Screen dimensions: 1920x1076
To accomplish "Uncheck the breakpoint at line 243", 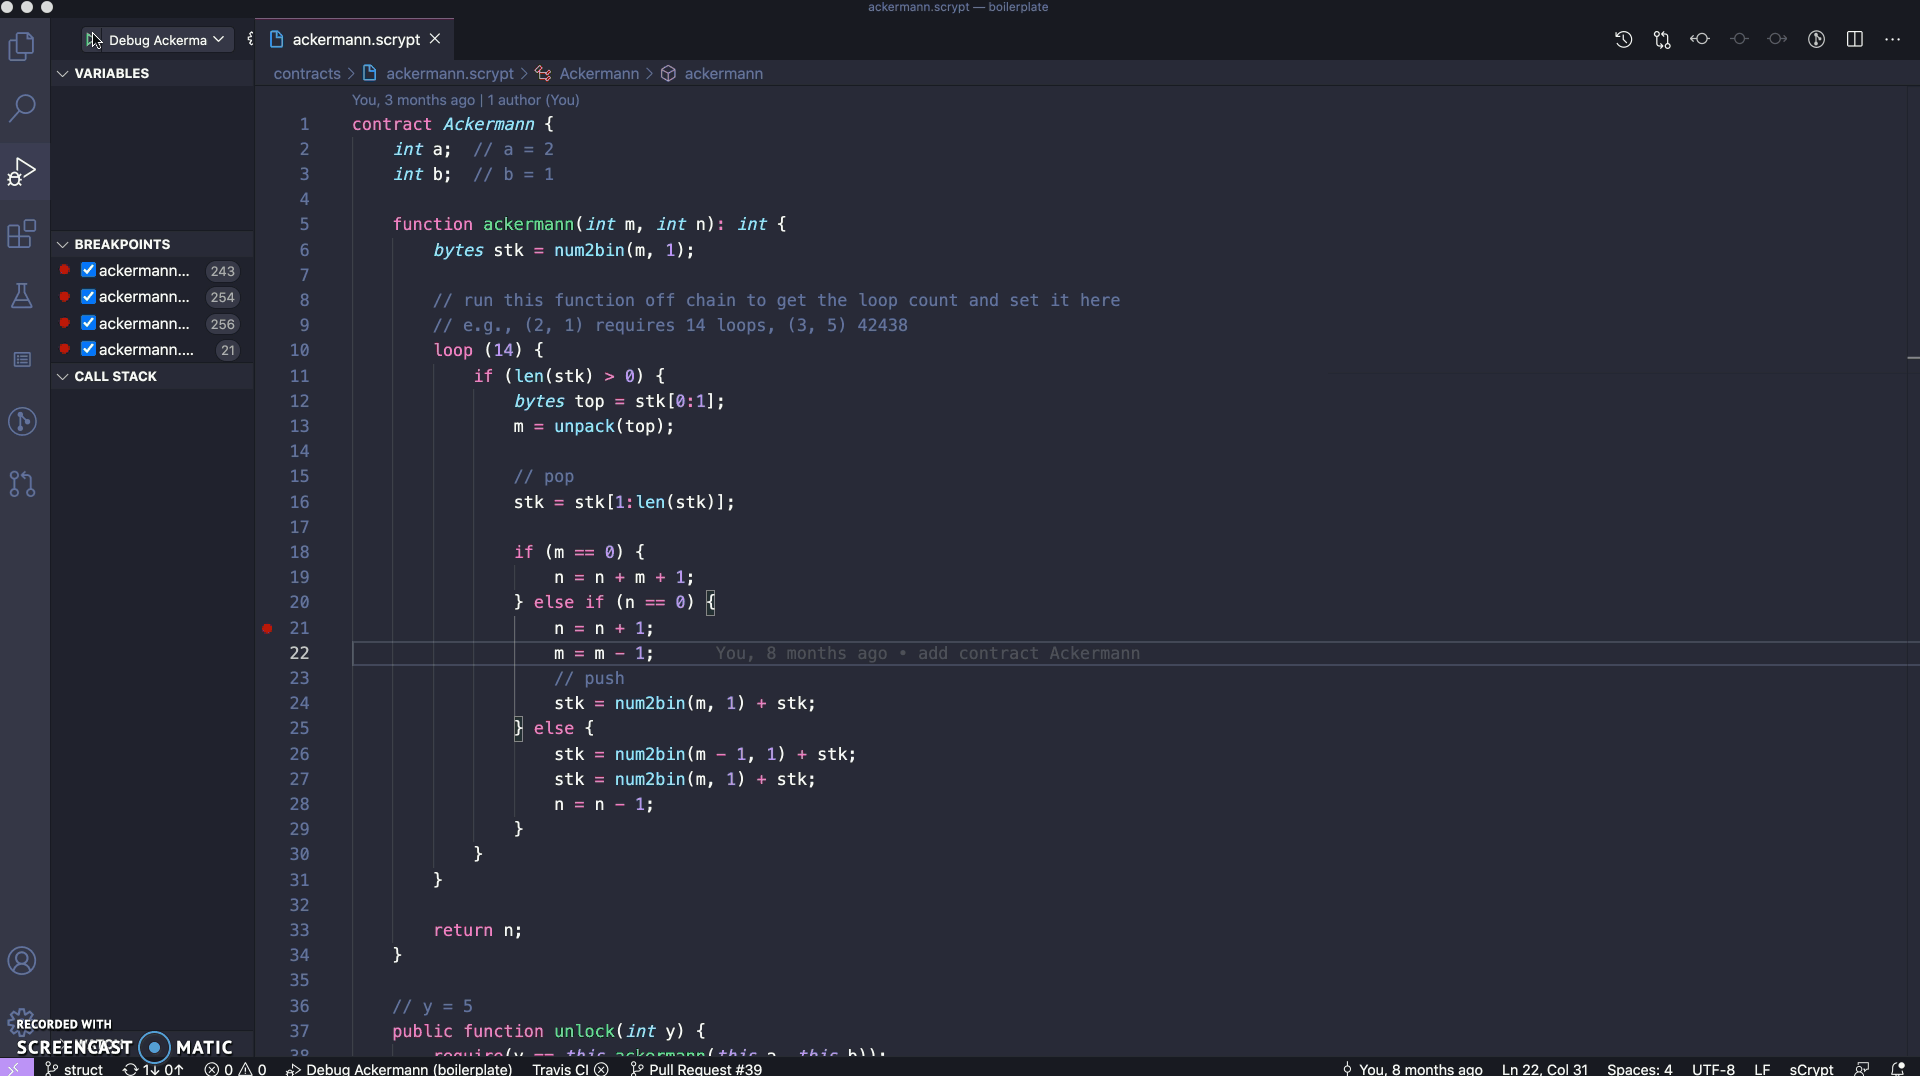I will point(88,270).
